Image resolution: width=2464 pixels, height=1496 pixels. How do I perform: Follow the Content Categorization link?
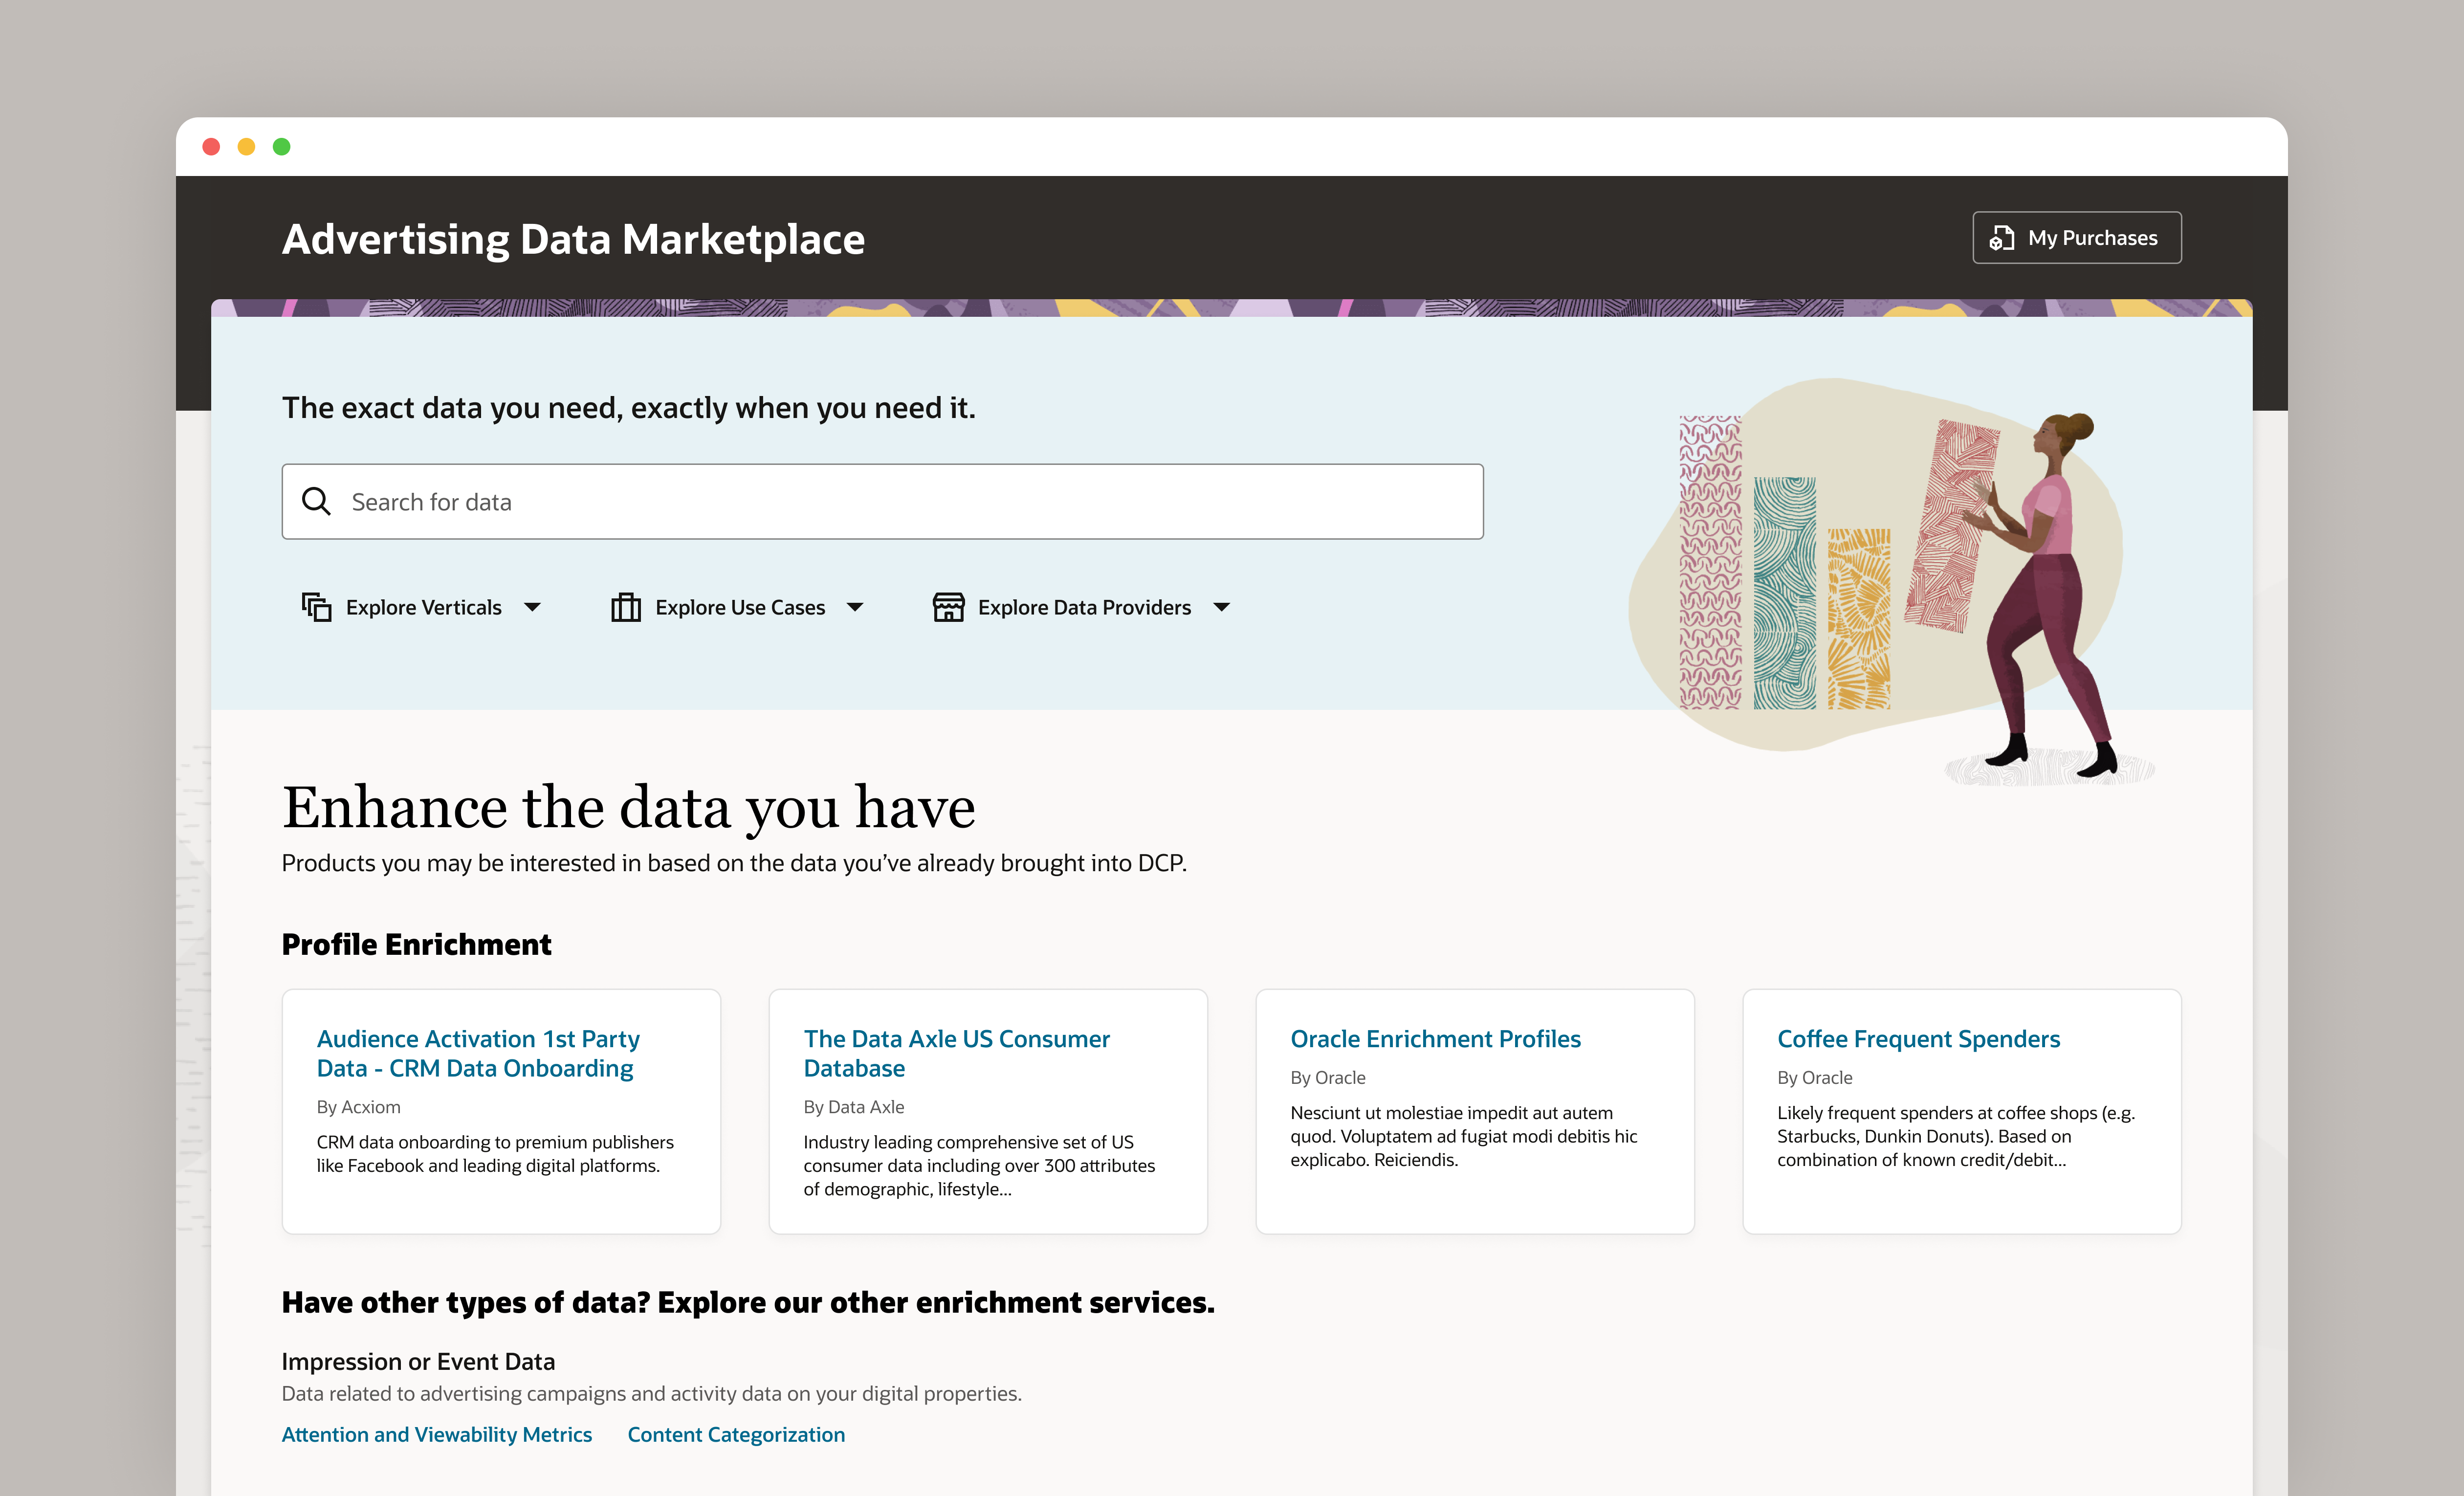point(736,1434)
